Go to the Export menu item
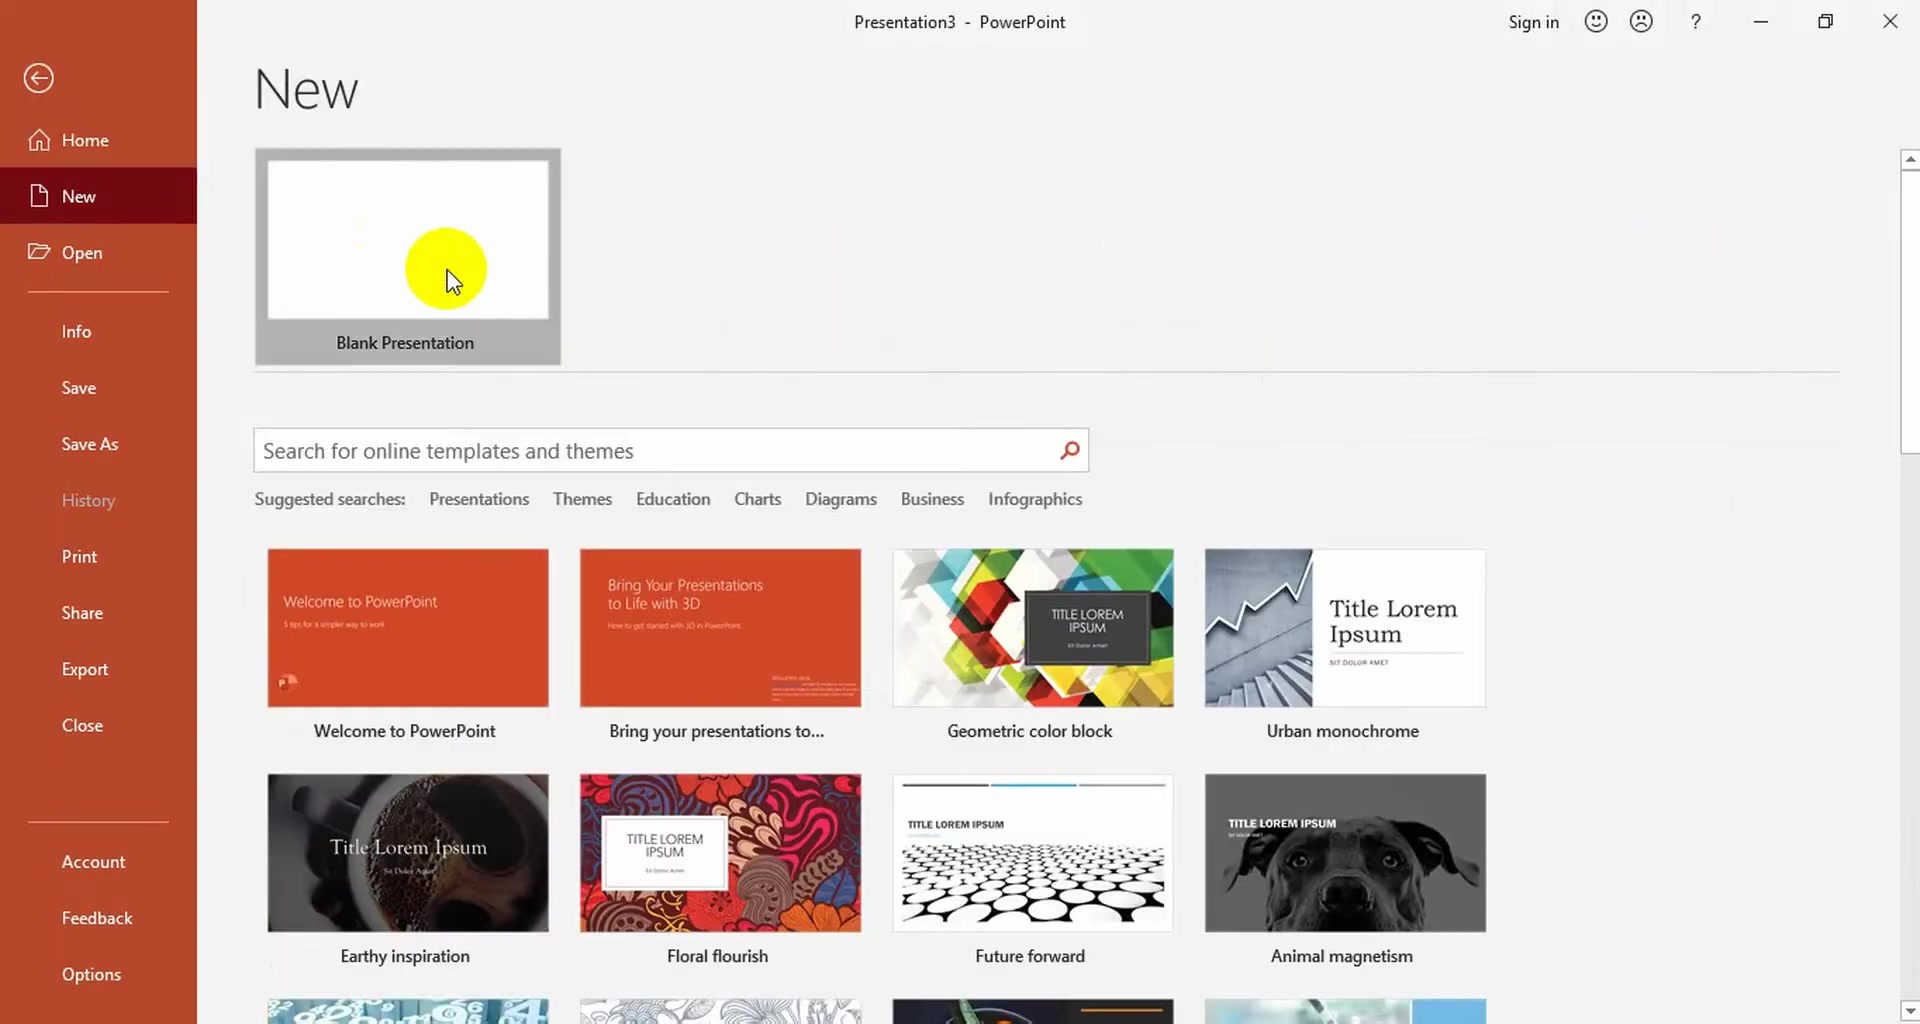Viewport: 1920px width, 1024px height. (85, 669)
